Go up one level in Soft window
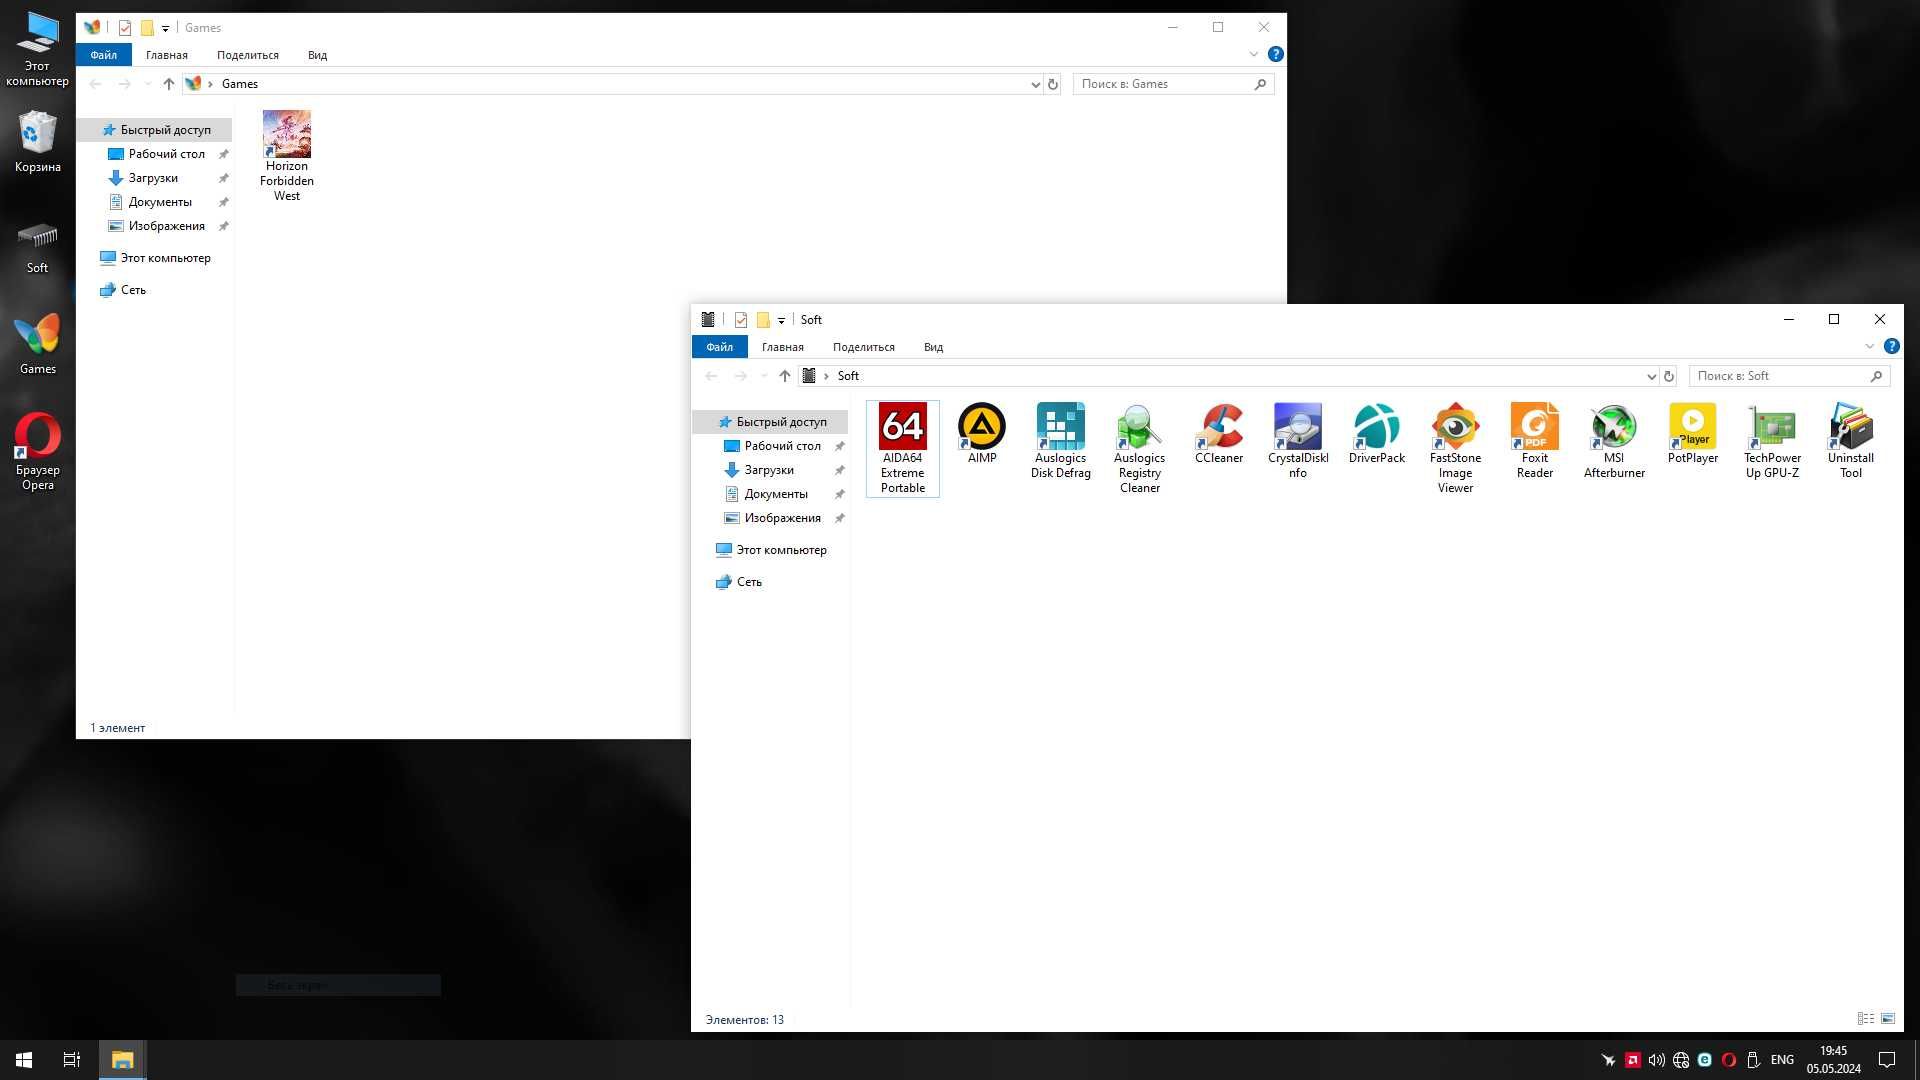 point(784,376)
